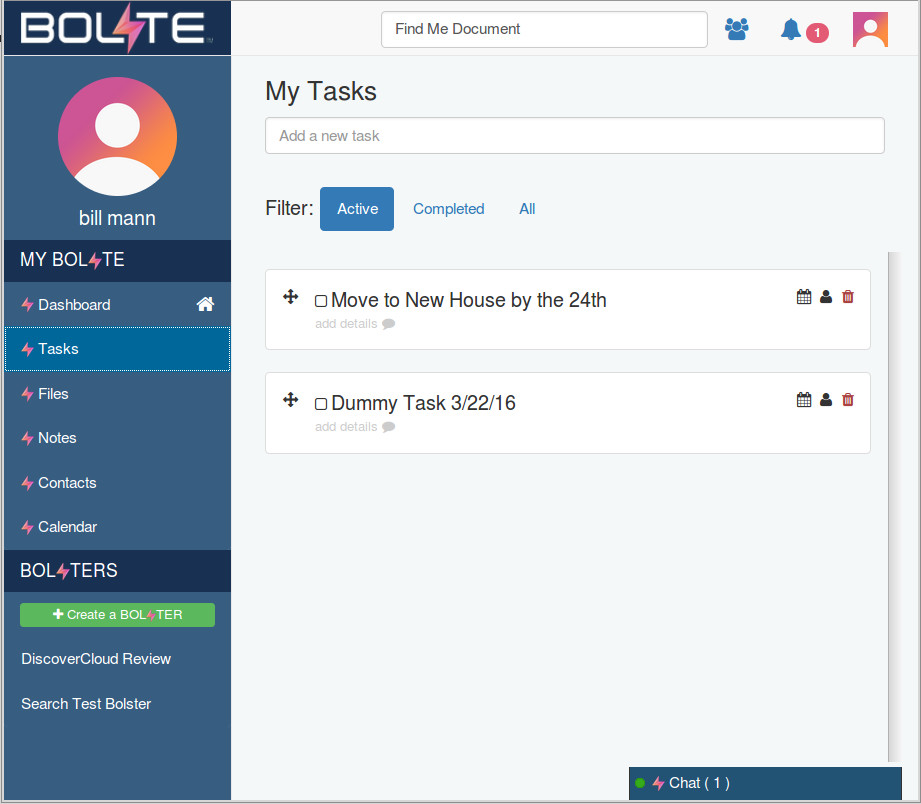Open the calendar icon on the New House task
Screen dimensions: 921x804
tap(803, 296)
